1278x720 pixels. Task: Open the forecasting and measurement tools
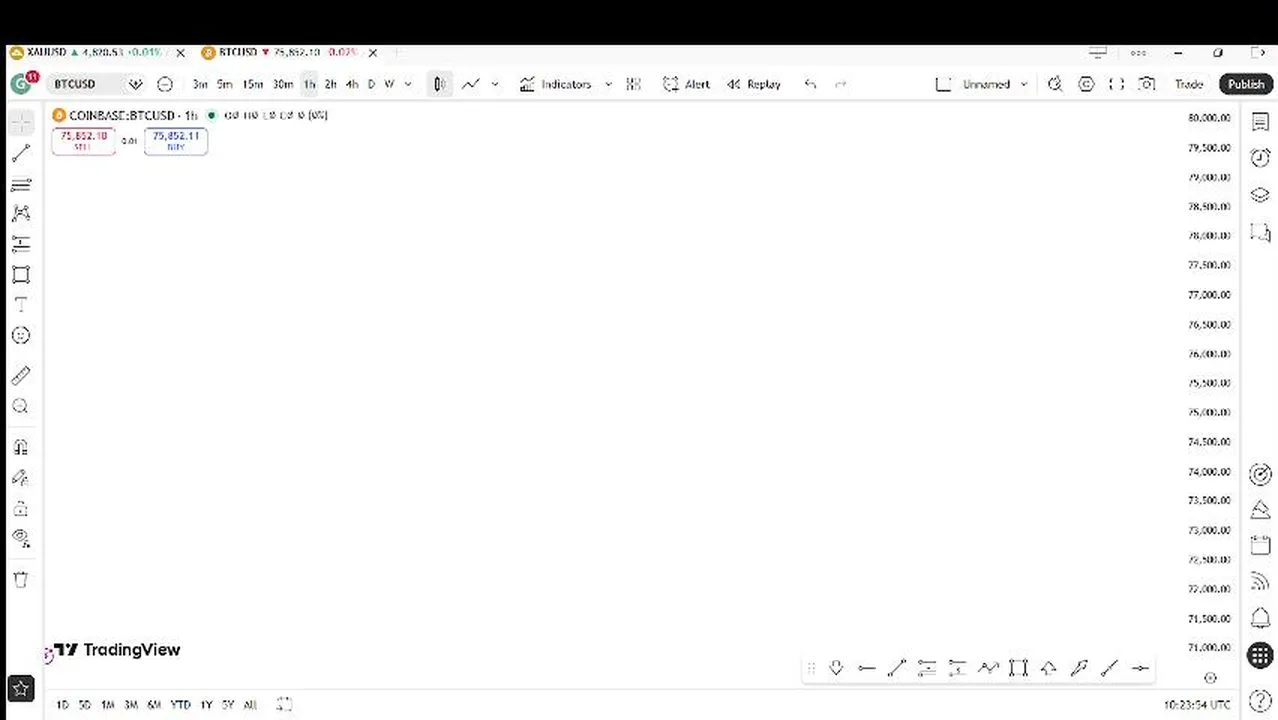21,244
